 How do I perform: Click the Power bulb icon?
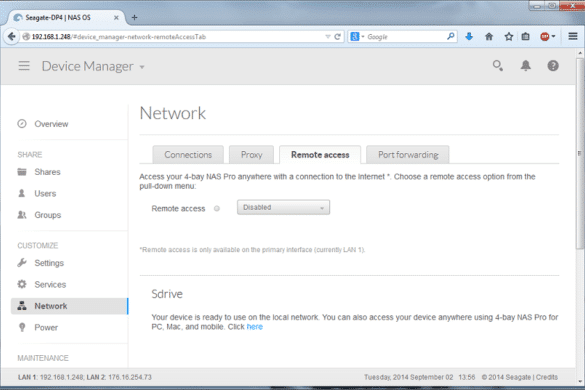[22, 327]
